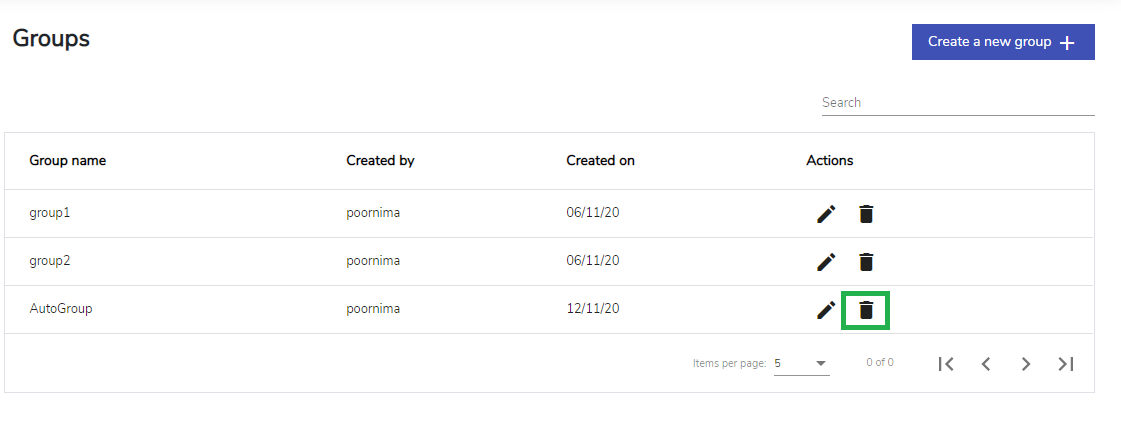1121x437 pixels.
Task: Advance to the next page
Action: tap(1026, 364)
